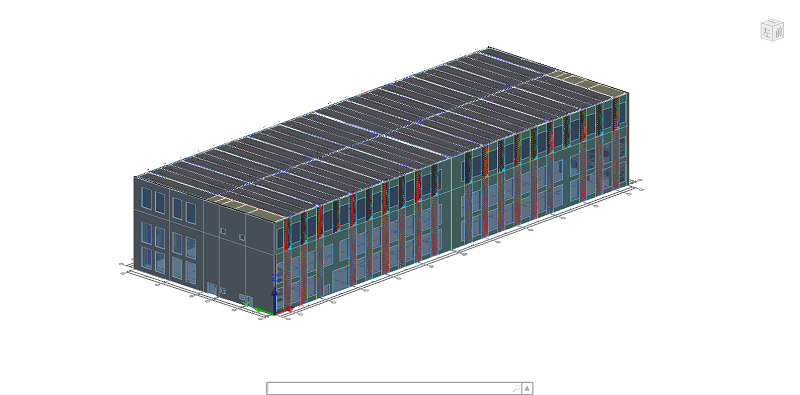Select the blank green wall panel in the facade's middle

[x=453, y=204]
